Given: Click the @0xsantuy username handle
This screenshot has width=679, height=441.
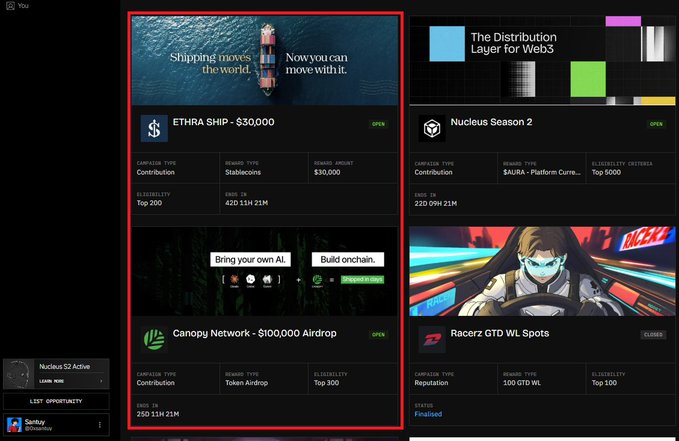Looking at the screenshot, I should [x=38, y=428].
